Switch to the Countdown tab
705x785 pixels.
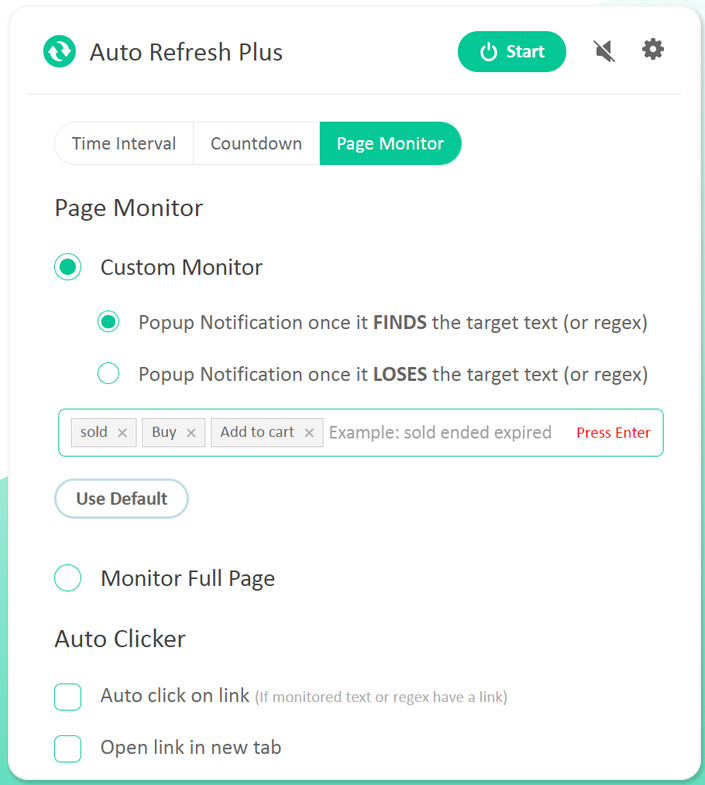[256, 144]
